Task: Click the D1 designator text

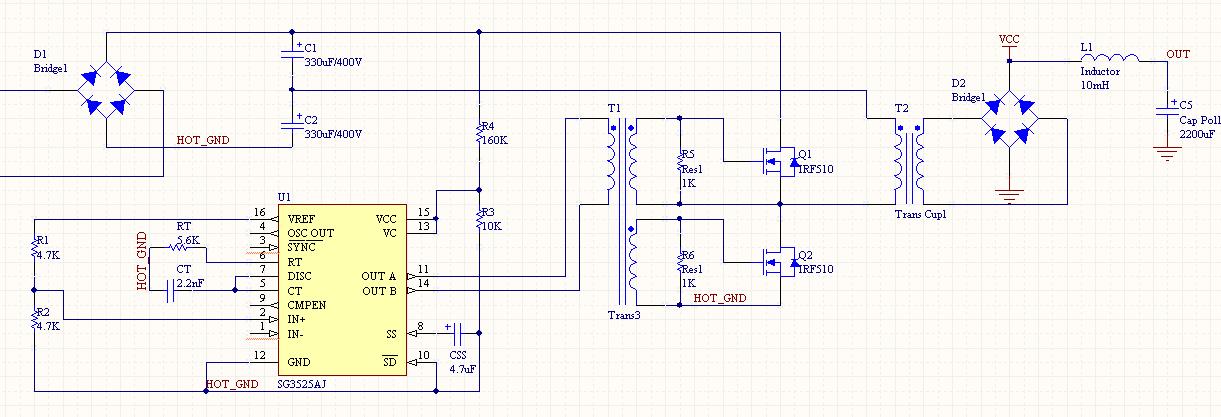Action: coord(41,54)
